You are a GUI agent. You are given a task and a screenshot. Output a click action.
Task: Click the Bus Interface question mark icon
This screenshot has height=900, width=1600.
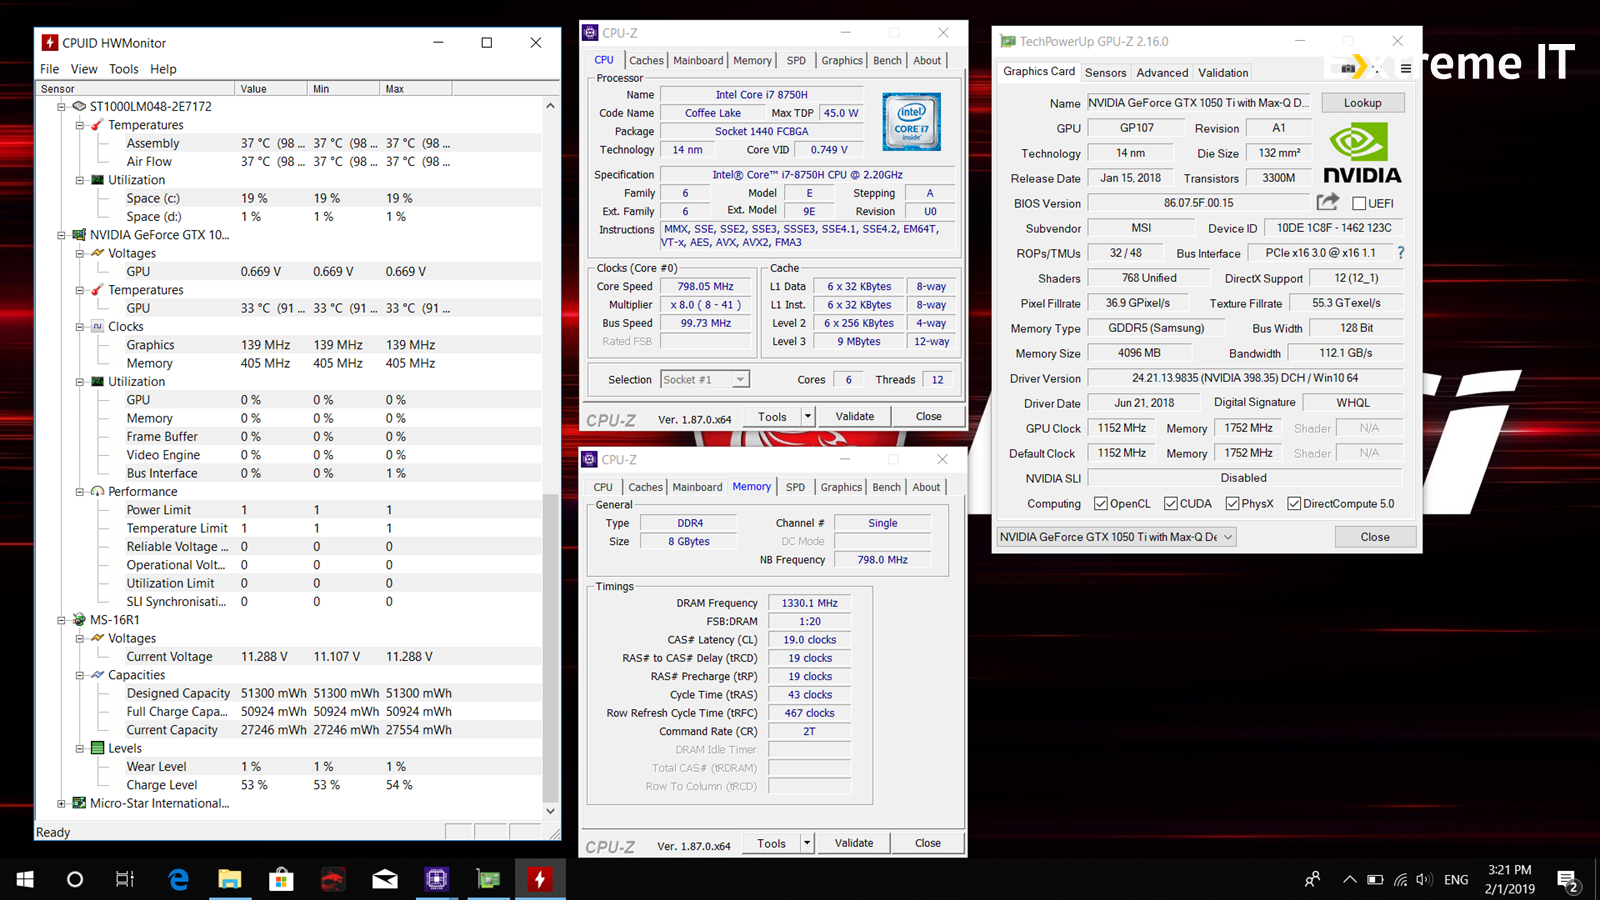1400,253
